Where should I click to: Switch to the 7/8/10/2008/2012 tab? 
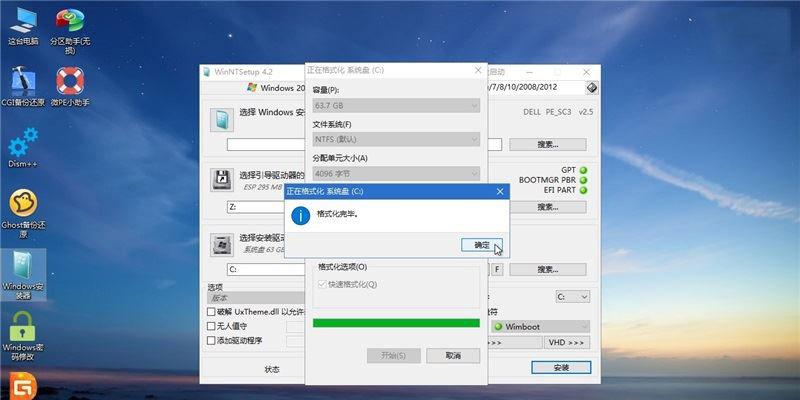coord(522,87)
